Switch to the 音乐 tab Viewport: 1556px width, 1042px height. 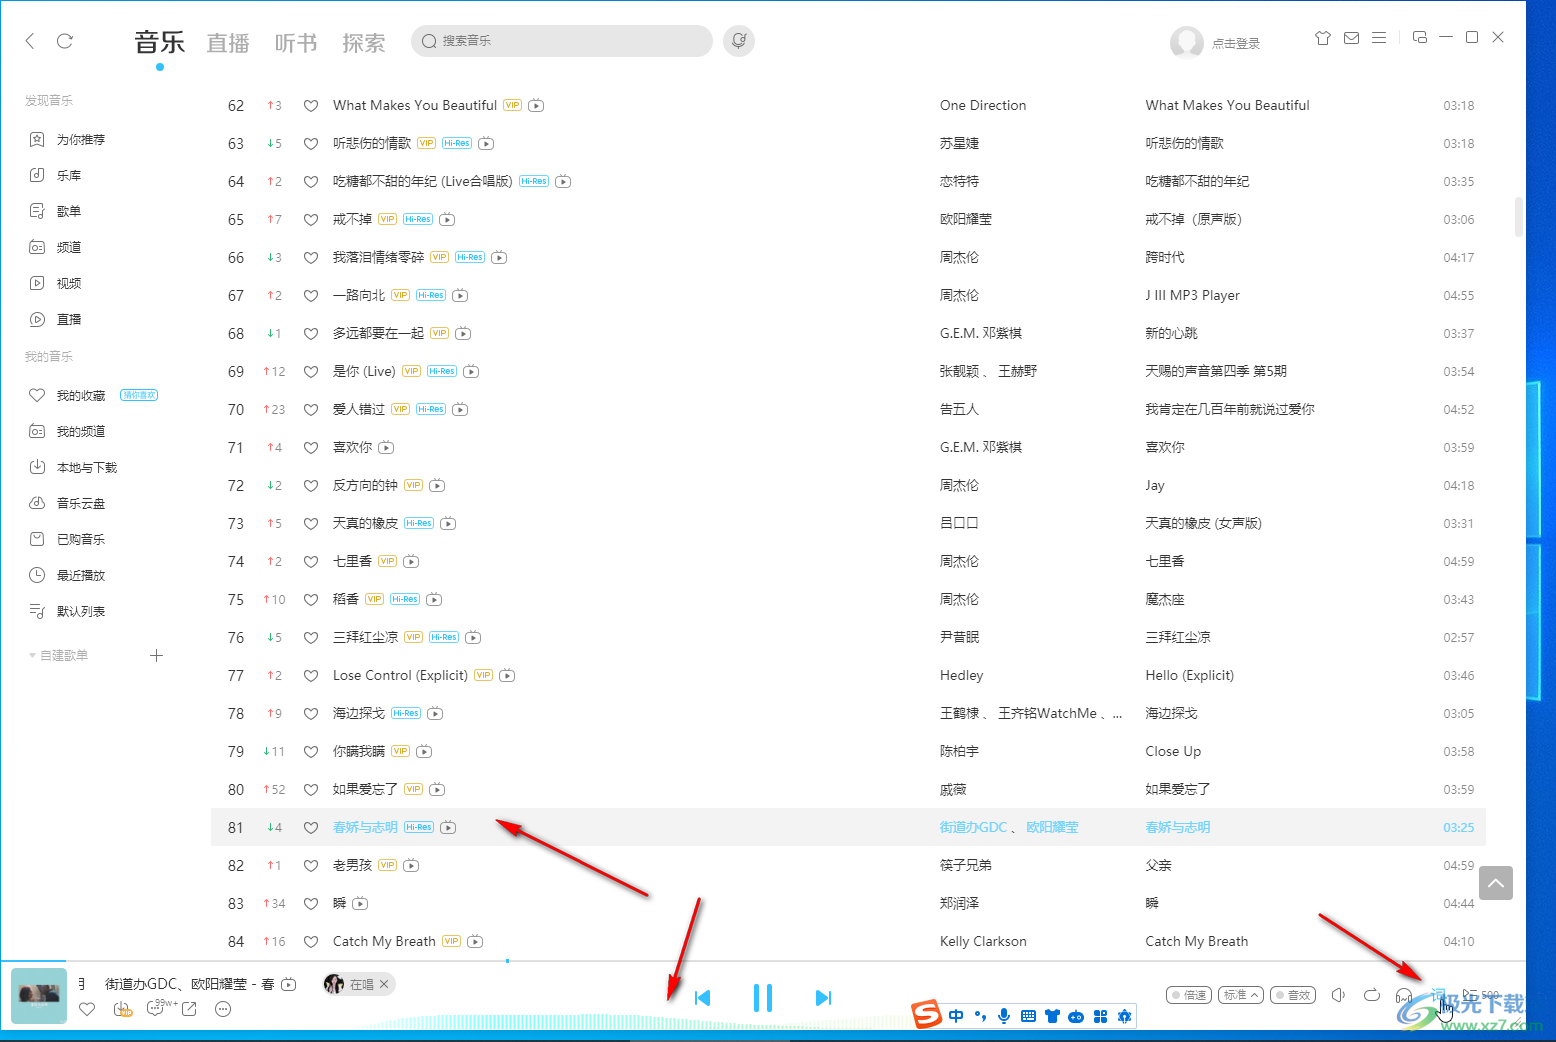pyautogui.click(x=160, y=42)
